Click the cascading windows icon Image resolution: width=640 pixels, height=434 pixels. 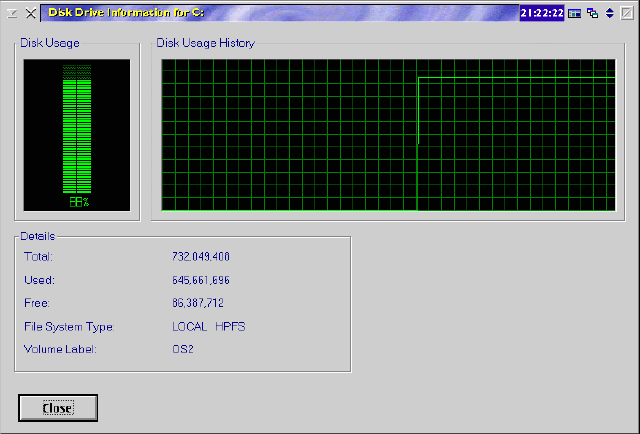(592, 13)
